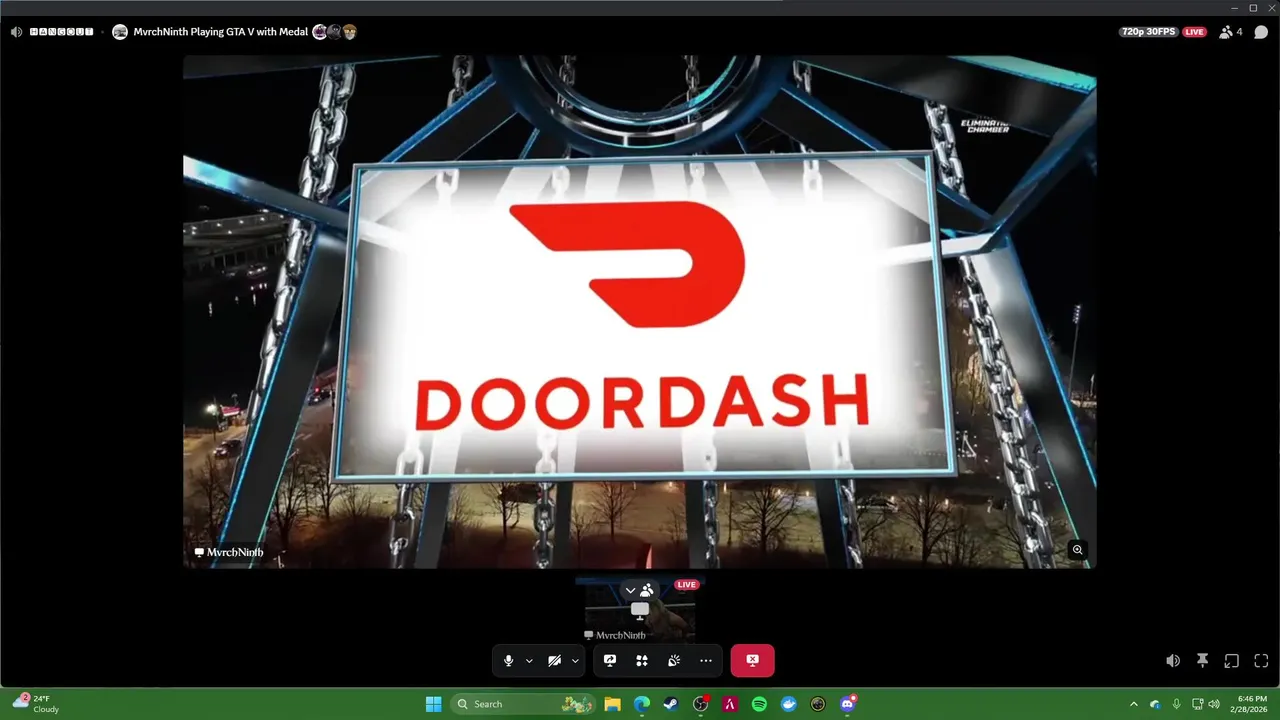Mute the microphone in call controls
The height and width of the screenshot is (720, 1280).
coord(508,660)
